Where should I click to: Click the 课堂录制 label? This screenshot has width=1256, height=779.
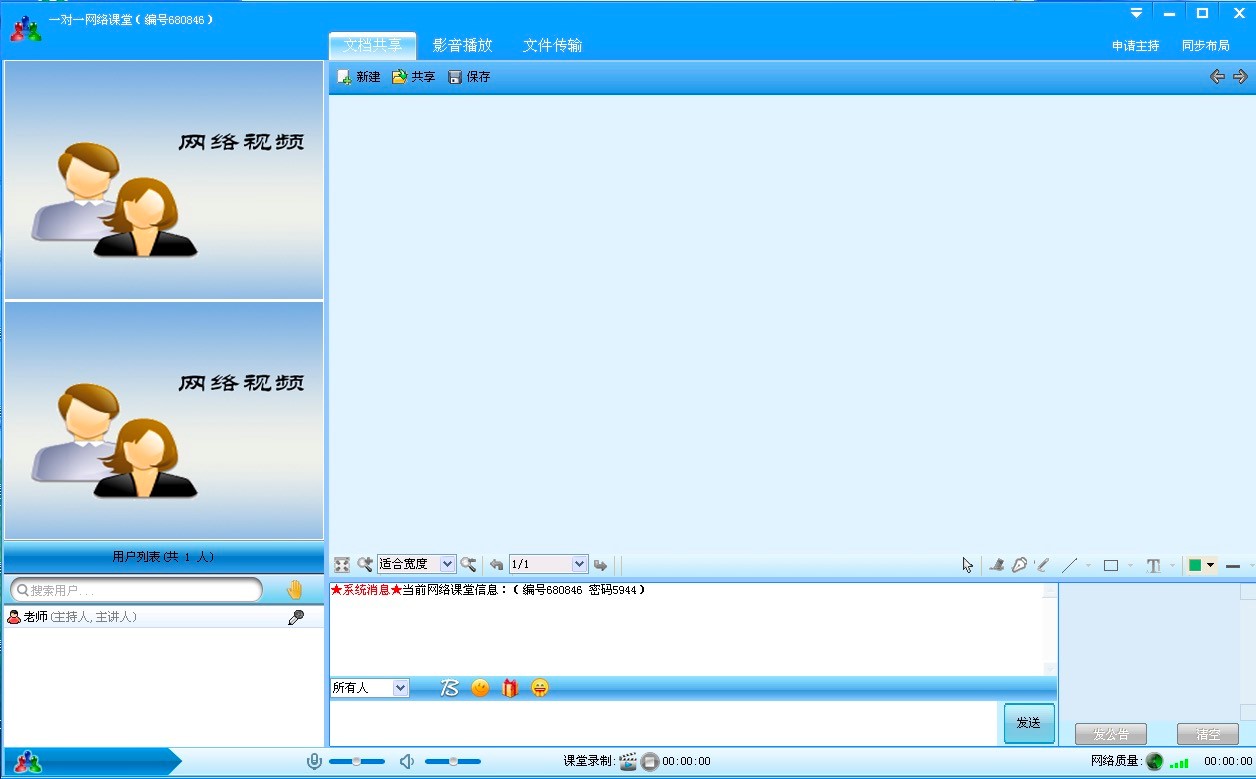click(x=589, y=762)
